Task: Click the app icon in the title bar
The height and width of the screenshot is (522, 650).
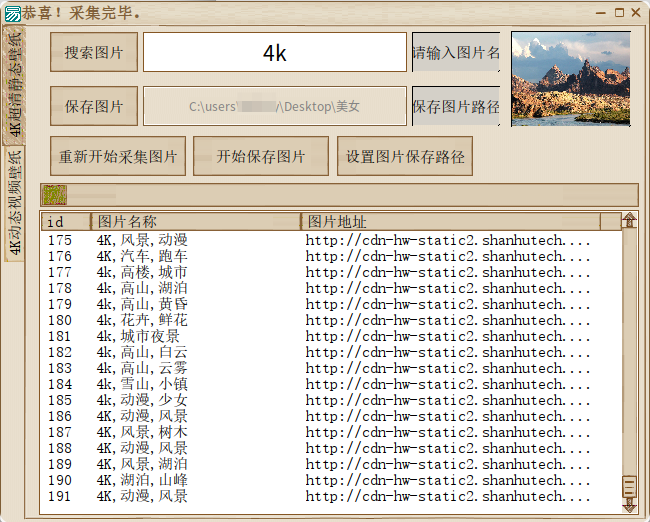Action: pyautogui.click(x=12, y=12)
